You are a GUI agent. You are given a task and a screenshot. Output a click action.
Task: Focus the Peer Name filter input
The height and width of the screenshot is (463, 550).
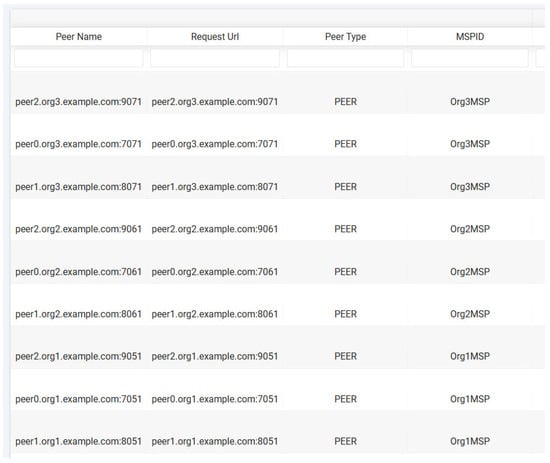(x=79, y=58)
